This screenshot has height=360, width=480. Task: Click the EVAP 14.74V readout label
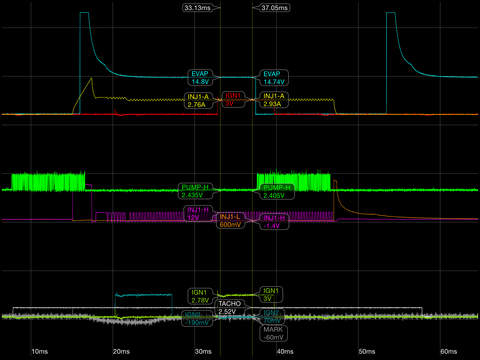point(274,78)
